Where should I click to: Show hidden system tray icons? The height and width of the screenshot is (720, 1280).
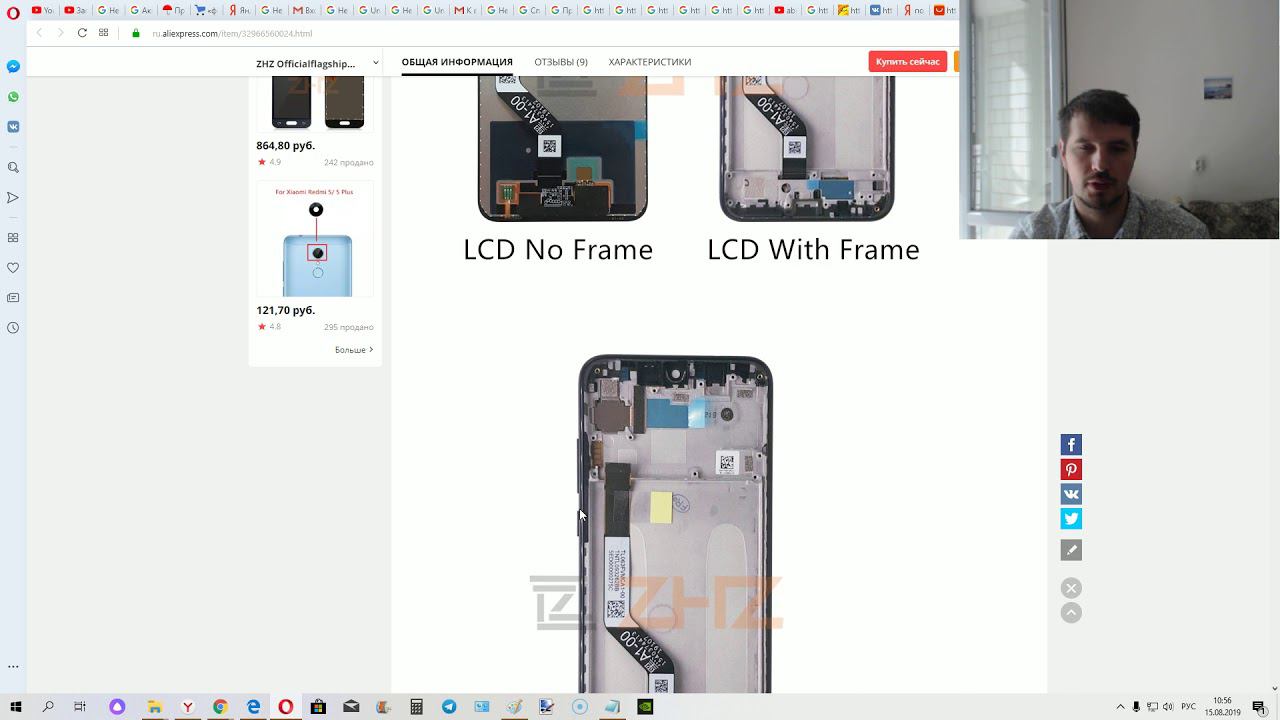[x=1120, y=707]
